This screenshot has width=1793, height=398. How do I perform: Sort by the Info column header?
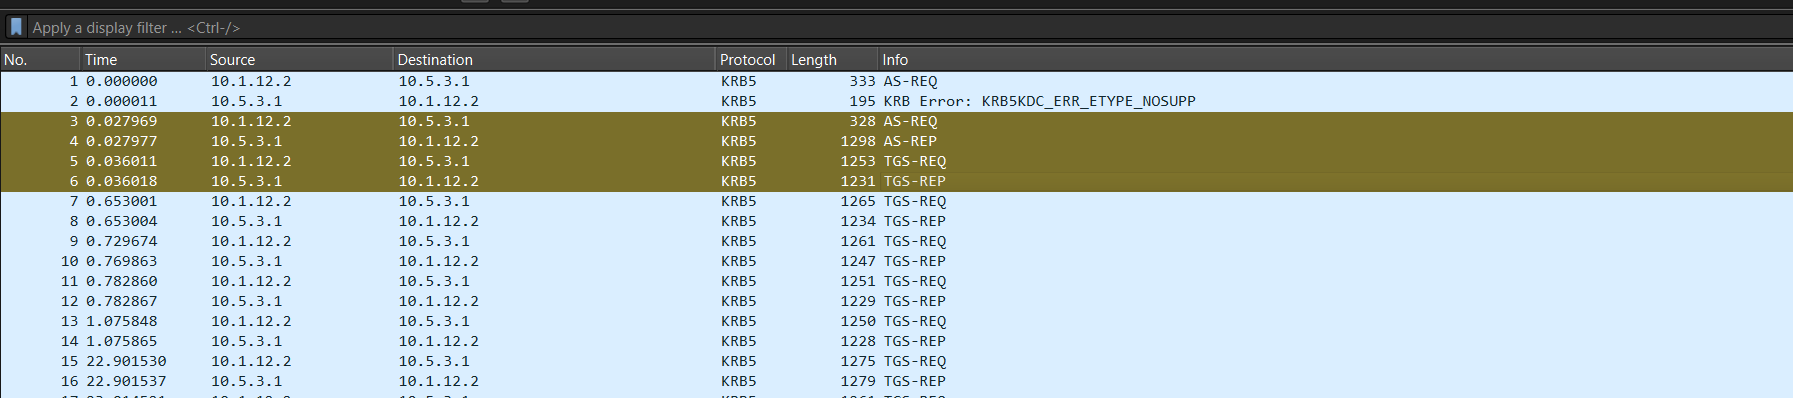tap(1335, 60)
